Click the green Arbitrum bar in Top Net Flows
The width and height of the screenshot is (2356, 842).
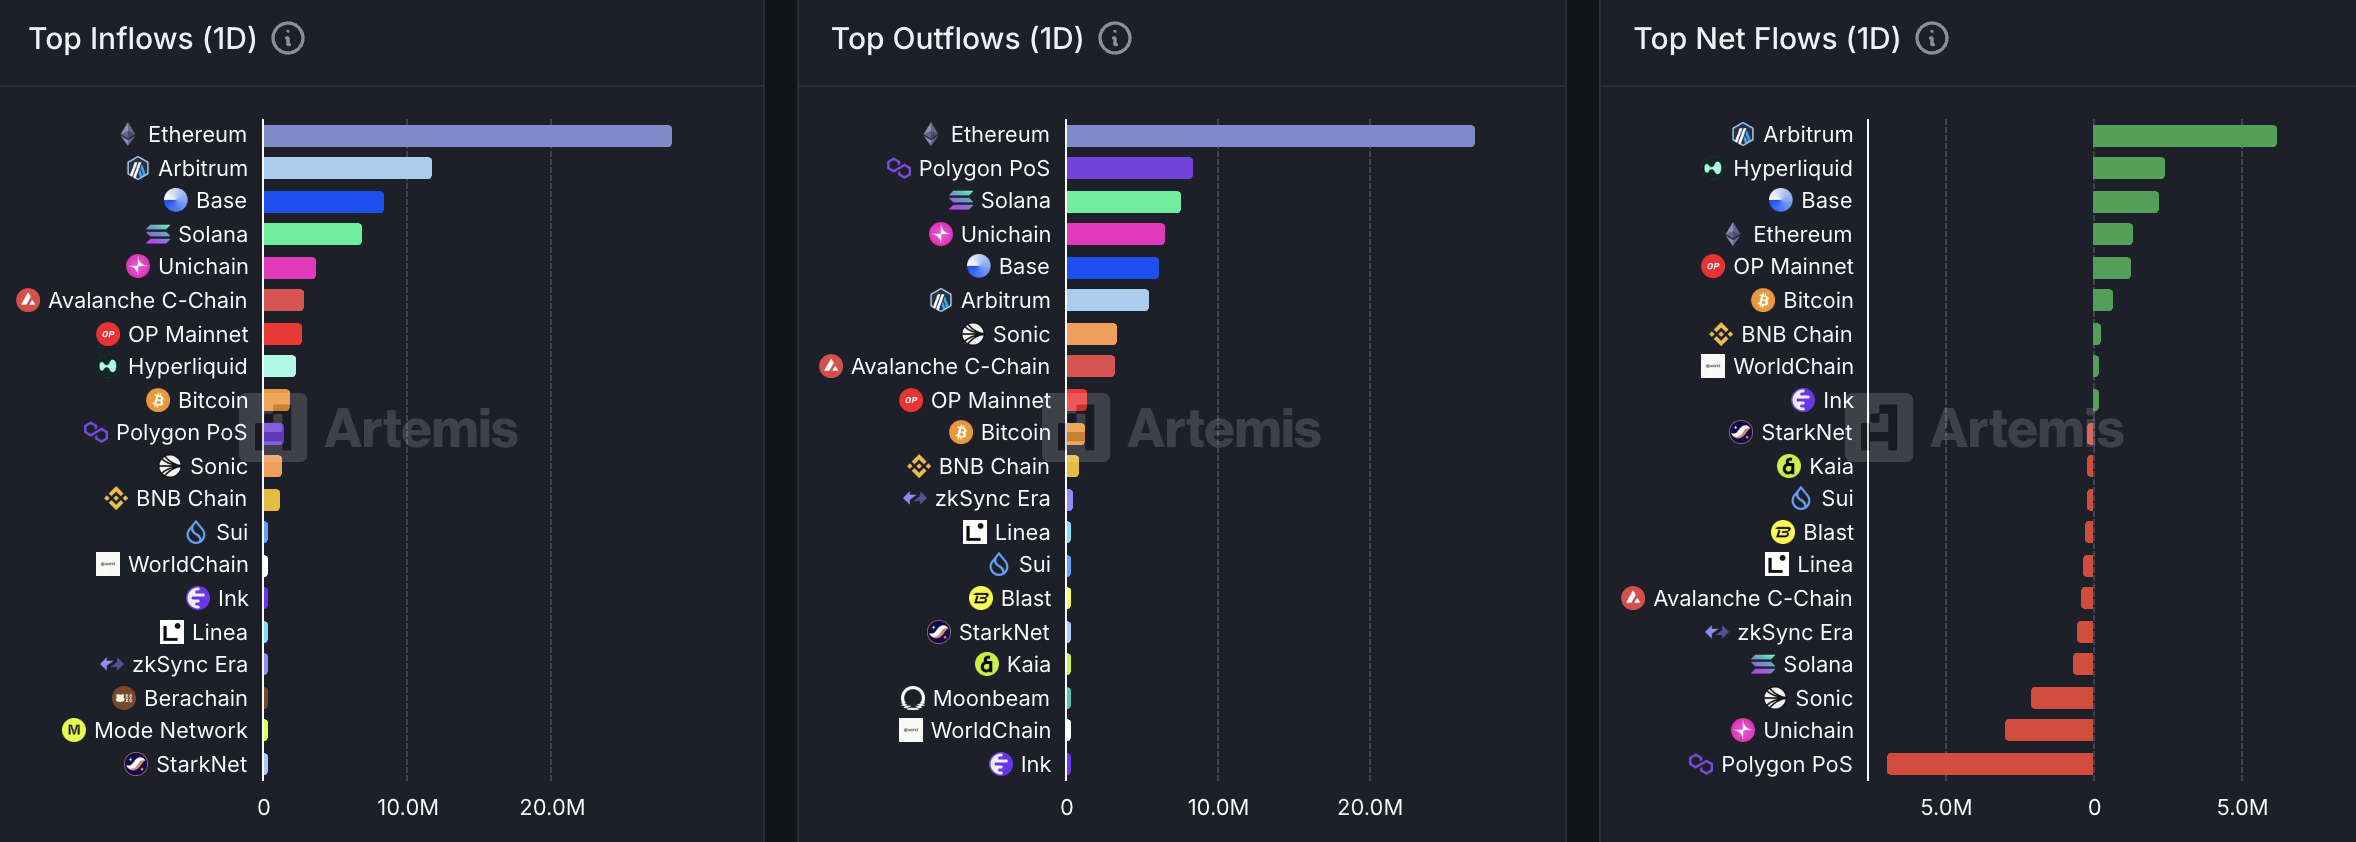click(2185, 136)
